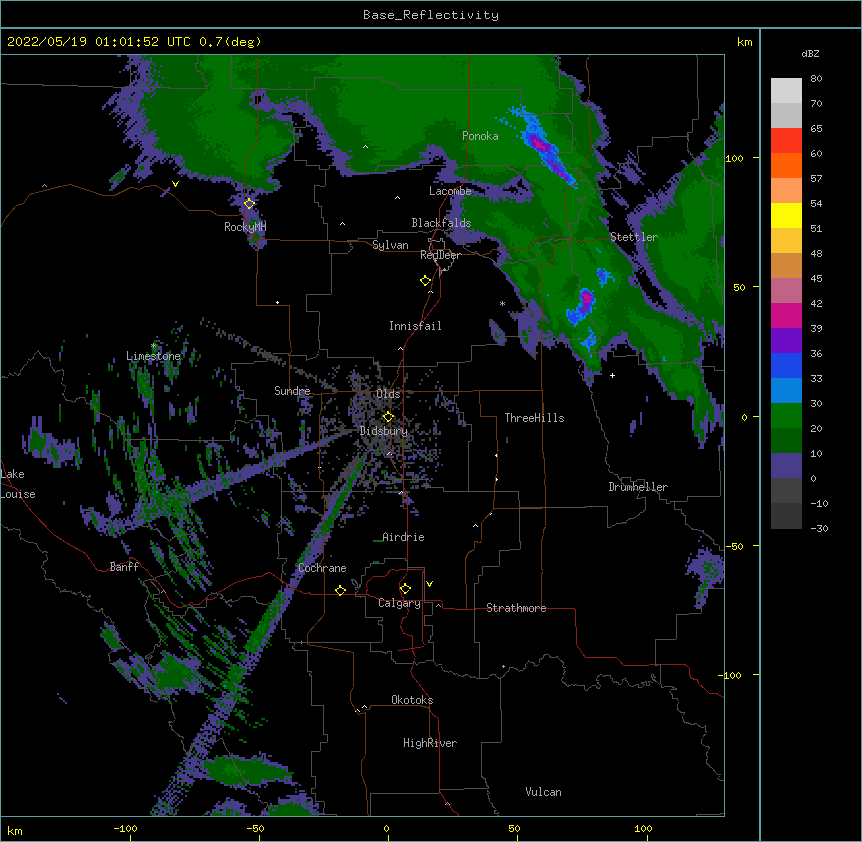
Task: Click the blue 36 dBZ color swatch
Action: point(786,365)
